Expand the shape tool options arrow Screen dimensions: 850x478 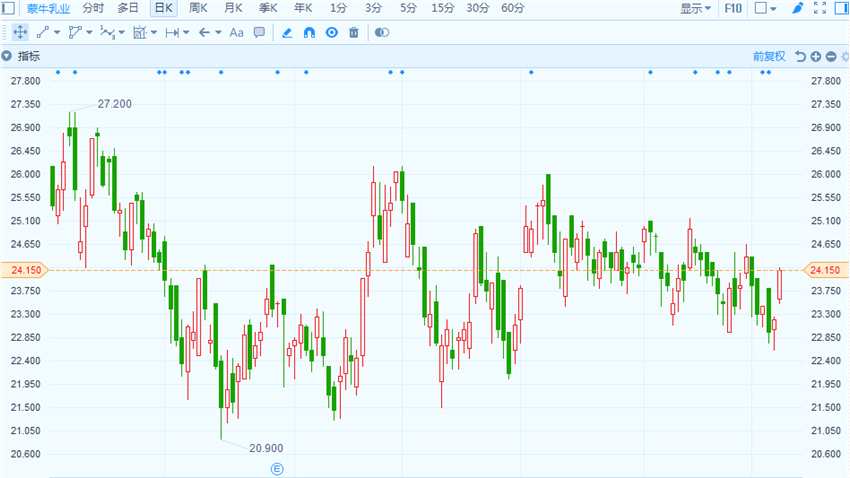point(89,33)
